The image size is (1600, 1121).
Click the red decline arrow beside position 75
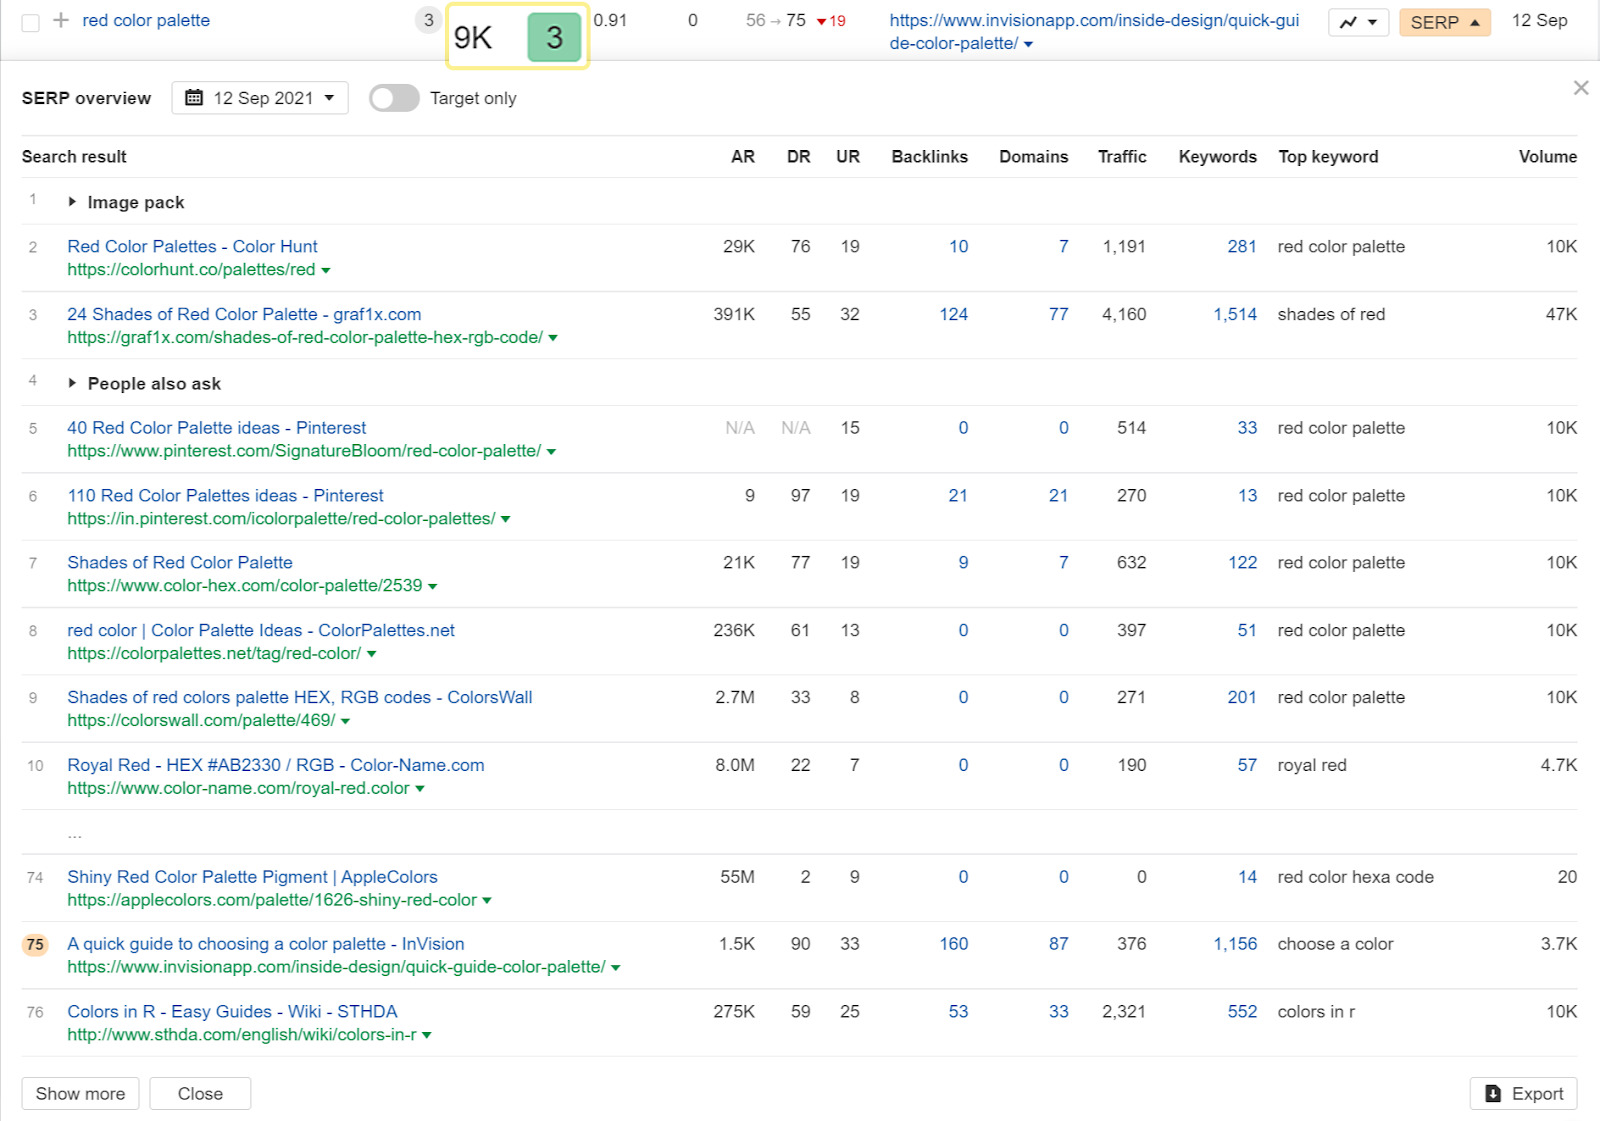(x=822, y=19)
